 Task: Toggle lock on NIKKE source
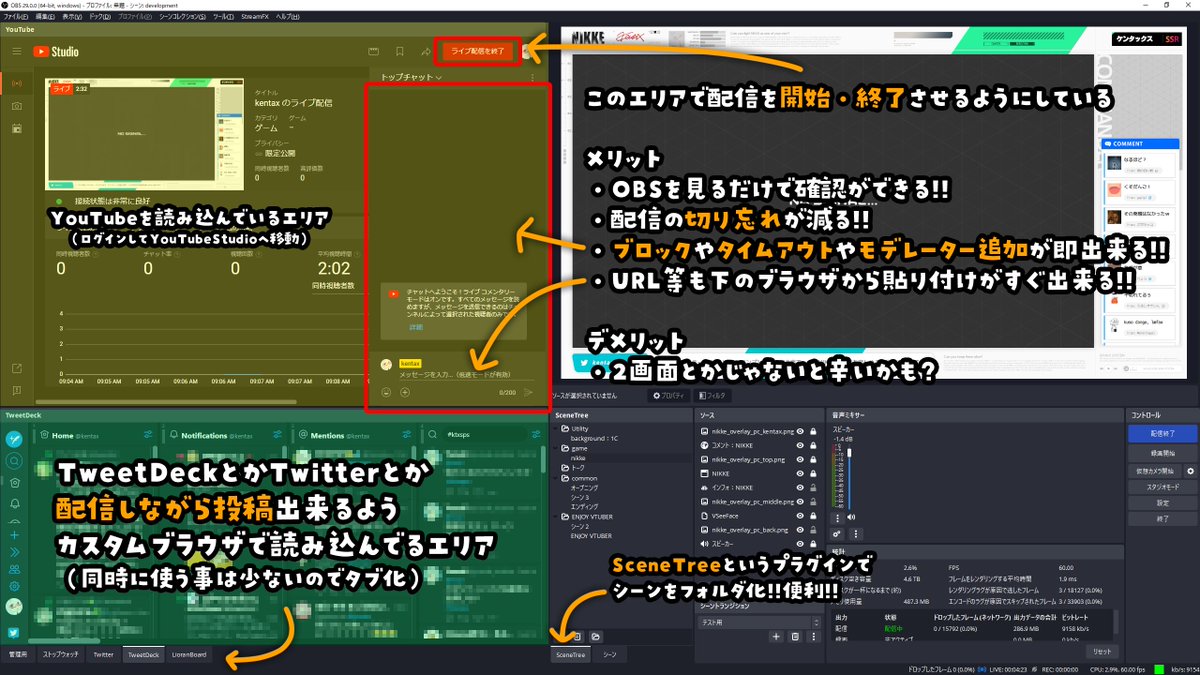pos(813,472)
